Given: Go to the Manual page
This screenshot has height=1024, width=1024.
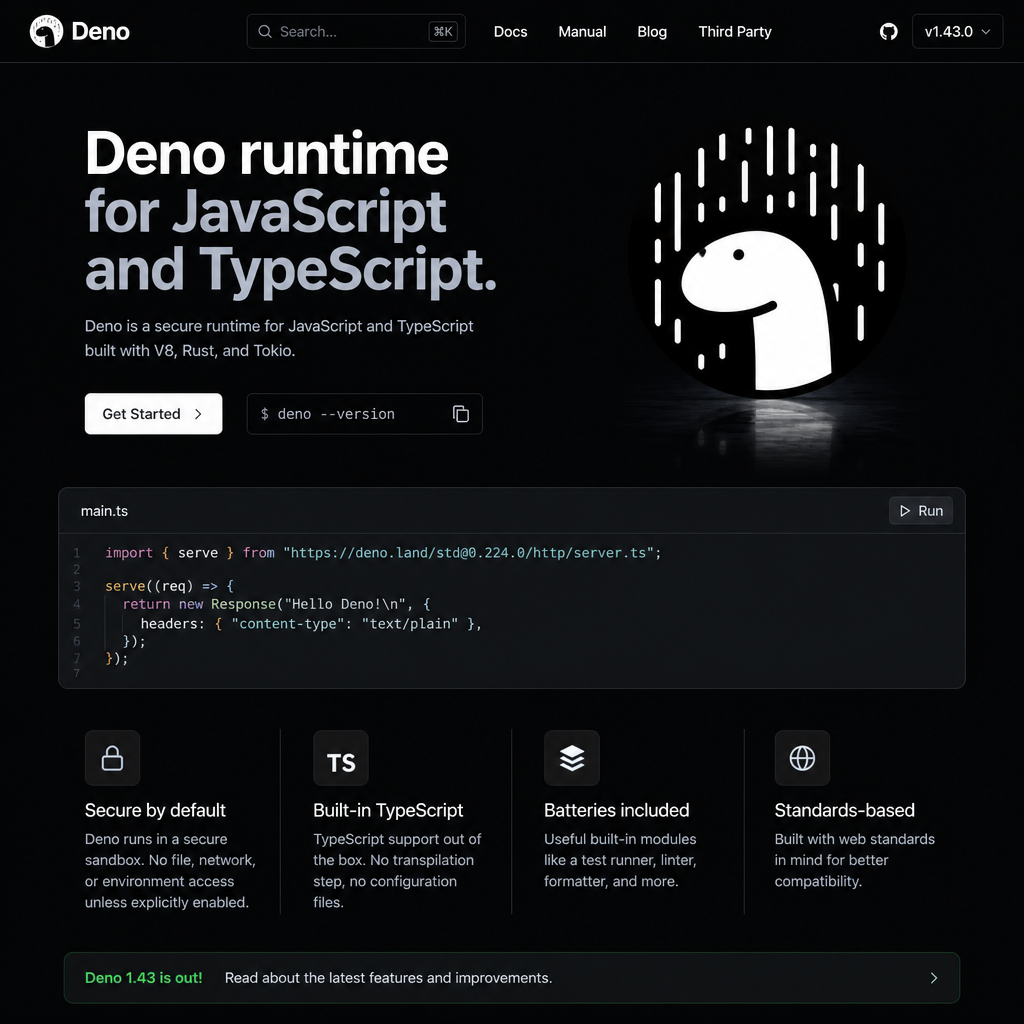Looking at the screenshot, I should pos(582,31).
